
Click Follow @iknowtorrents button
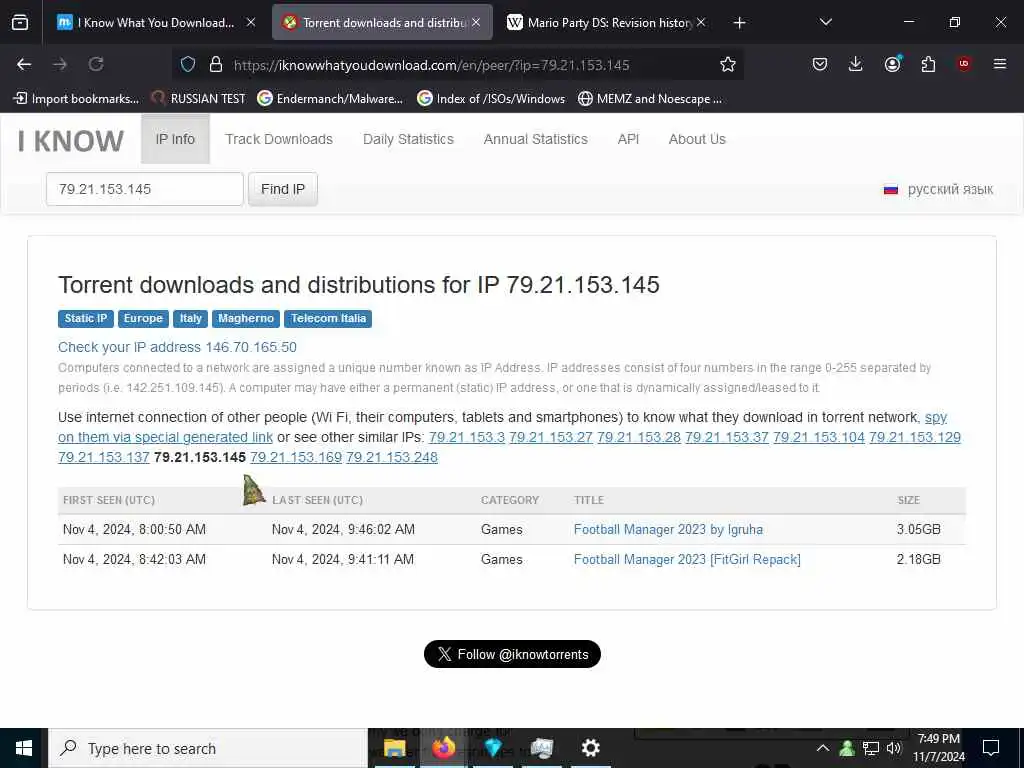click(x=512, y=654)
